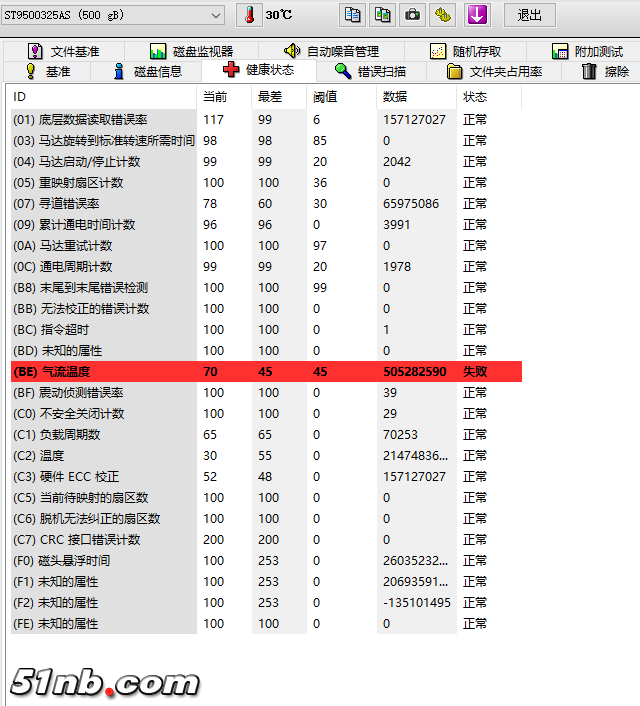Select the (C7) CRC 接口错误计数 row
The height and width of the screenshot is (706, 640).
tap(266, 540)
